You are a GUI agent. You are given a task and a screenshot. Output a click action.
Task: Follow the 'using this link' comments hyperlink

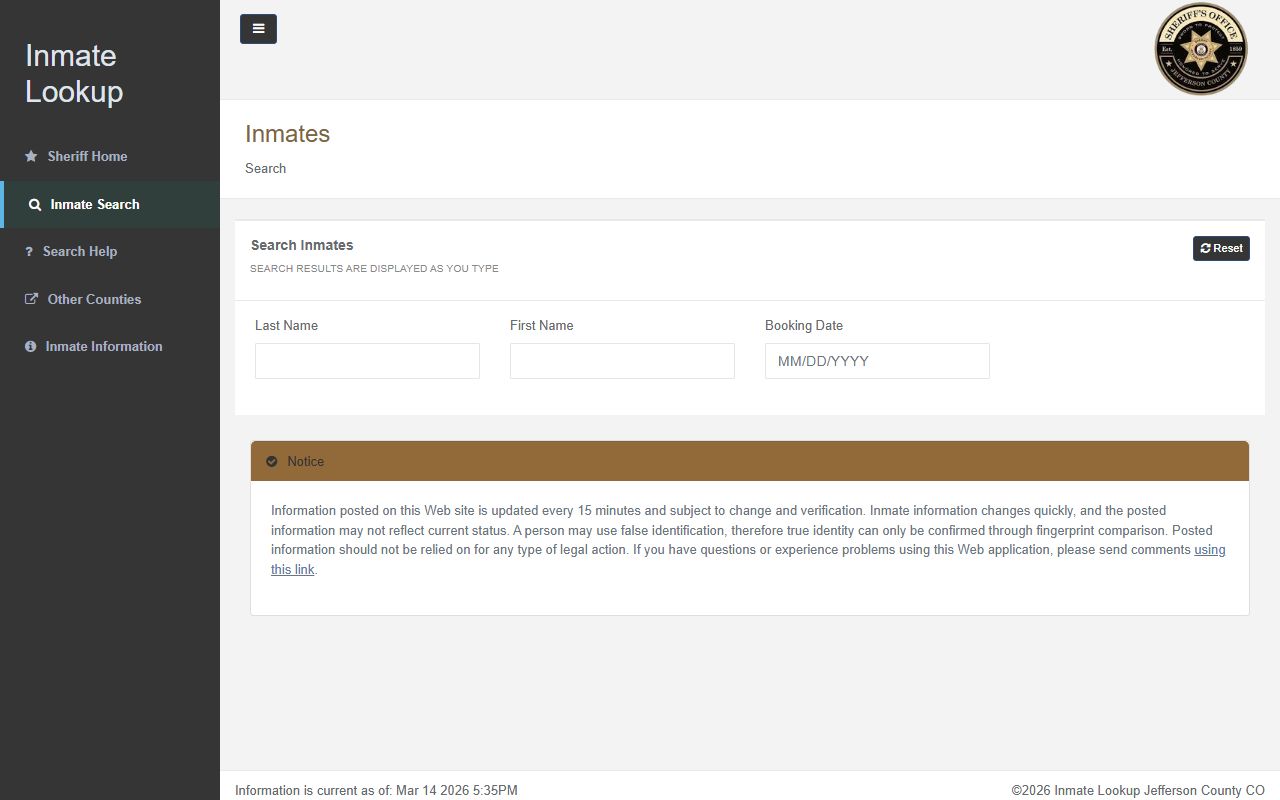coord(1210,550)
